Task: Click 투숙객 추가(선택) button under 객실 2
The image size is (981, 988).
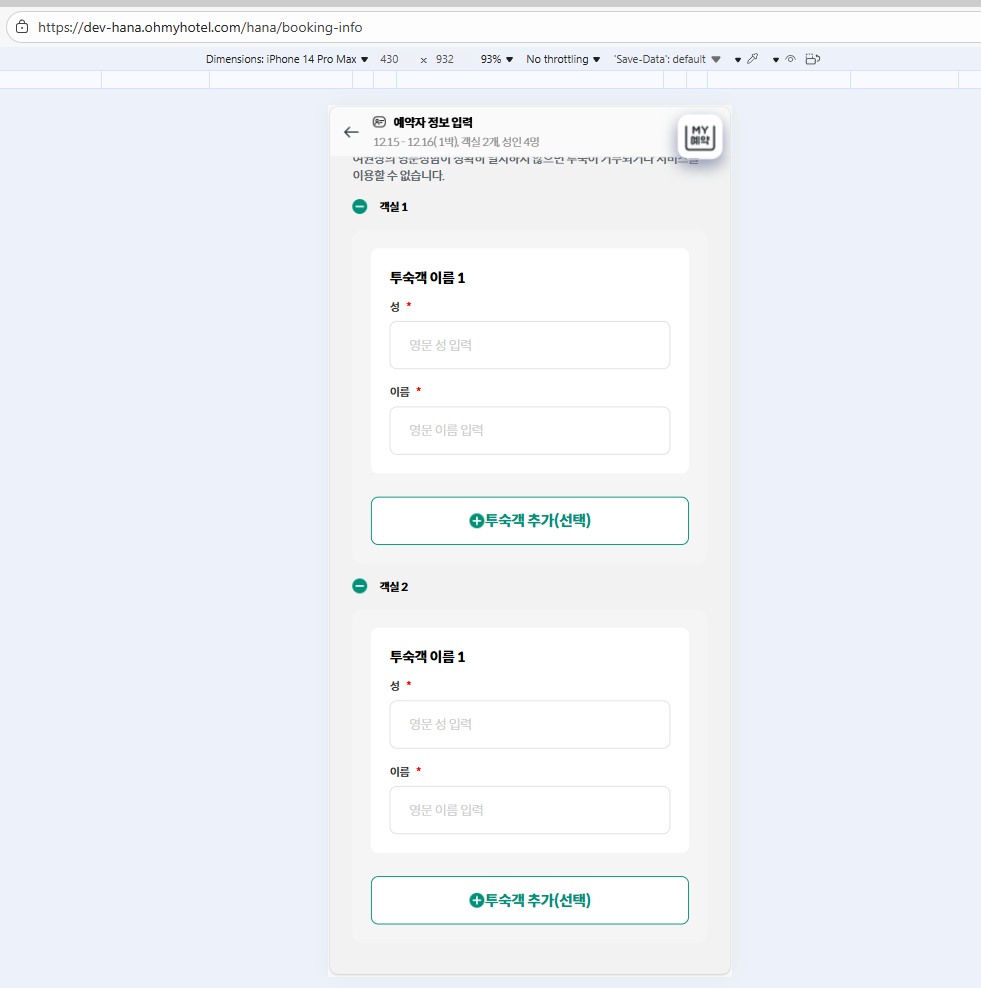Action: (530, 900)
